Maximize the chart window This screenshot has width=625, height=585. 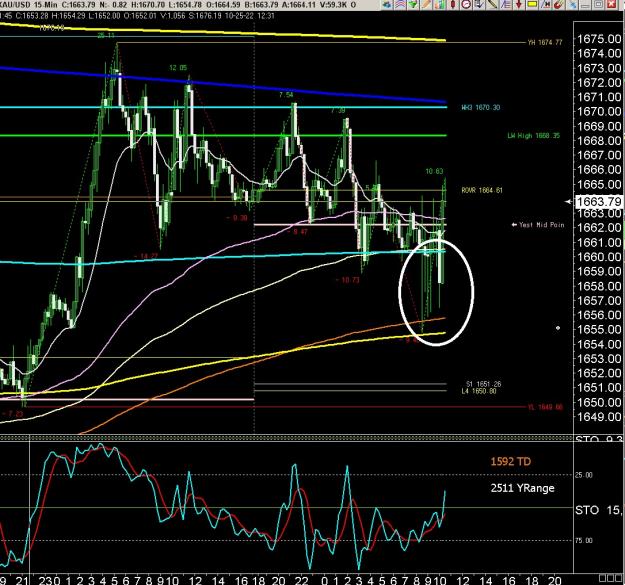598,4
